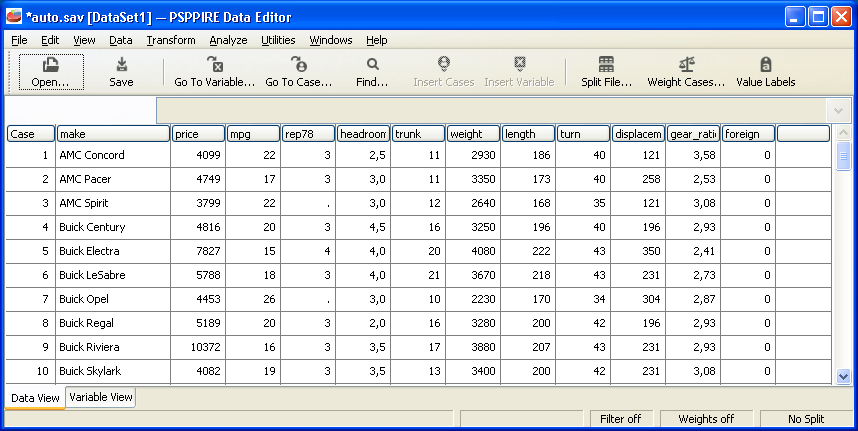The height and width of the screenshot is (431, 858).
Task: Select the mpg column header
Action: click(253, 134)
